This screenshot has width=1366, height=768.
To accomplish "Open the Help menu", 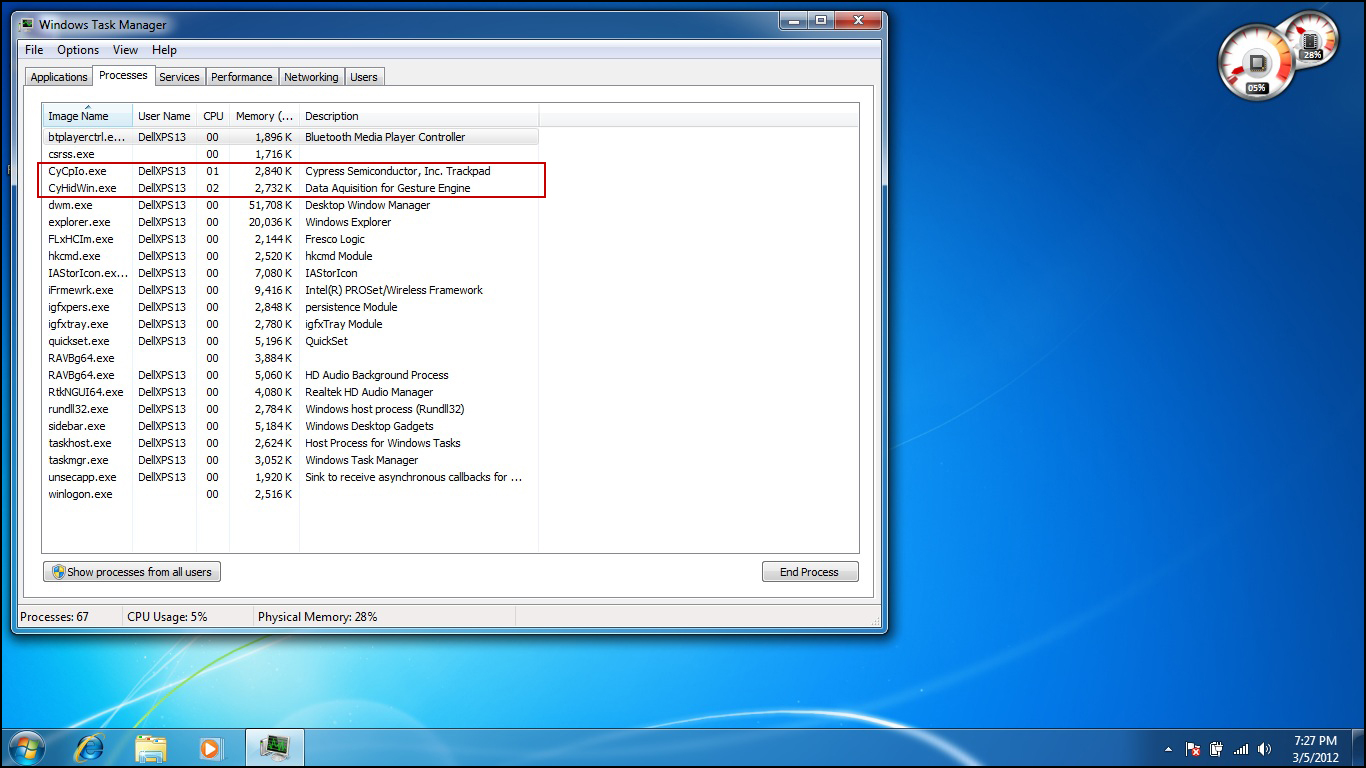I will tap(164, 50).
